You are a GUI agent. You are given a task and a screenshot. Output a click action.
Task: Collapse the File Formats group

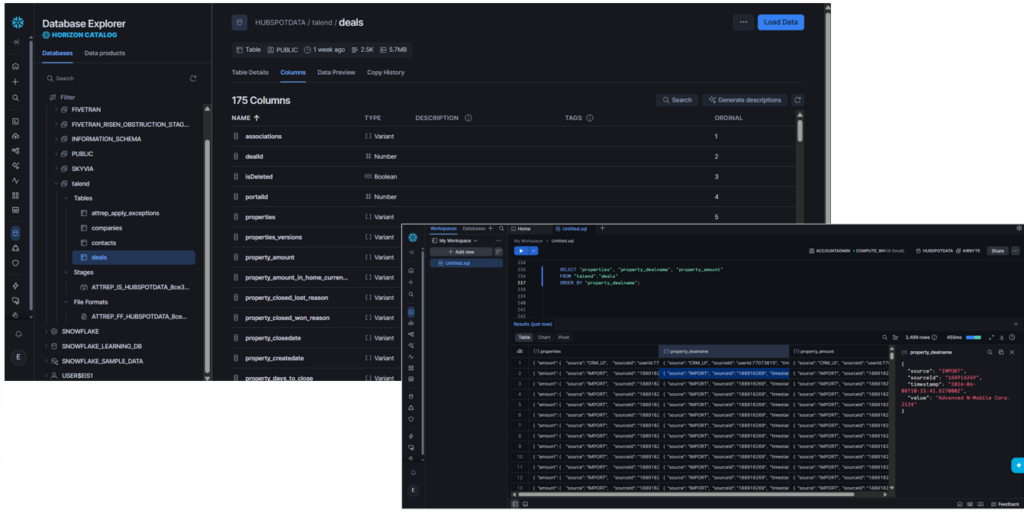[x=66, y=302]
